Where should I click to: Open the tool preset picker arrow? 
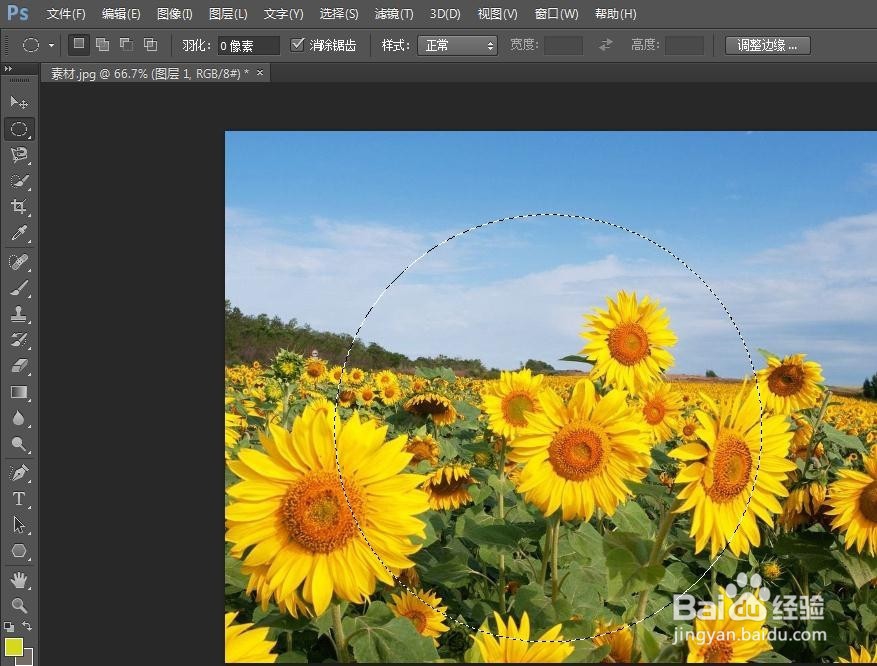(51, 45)
